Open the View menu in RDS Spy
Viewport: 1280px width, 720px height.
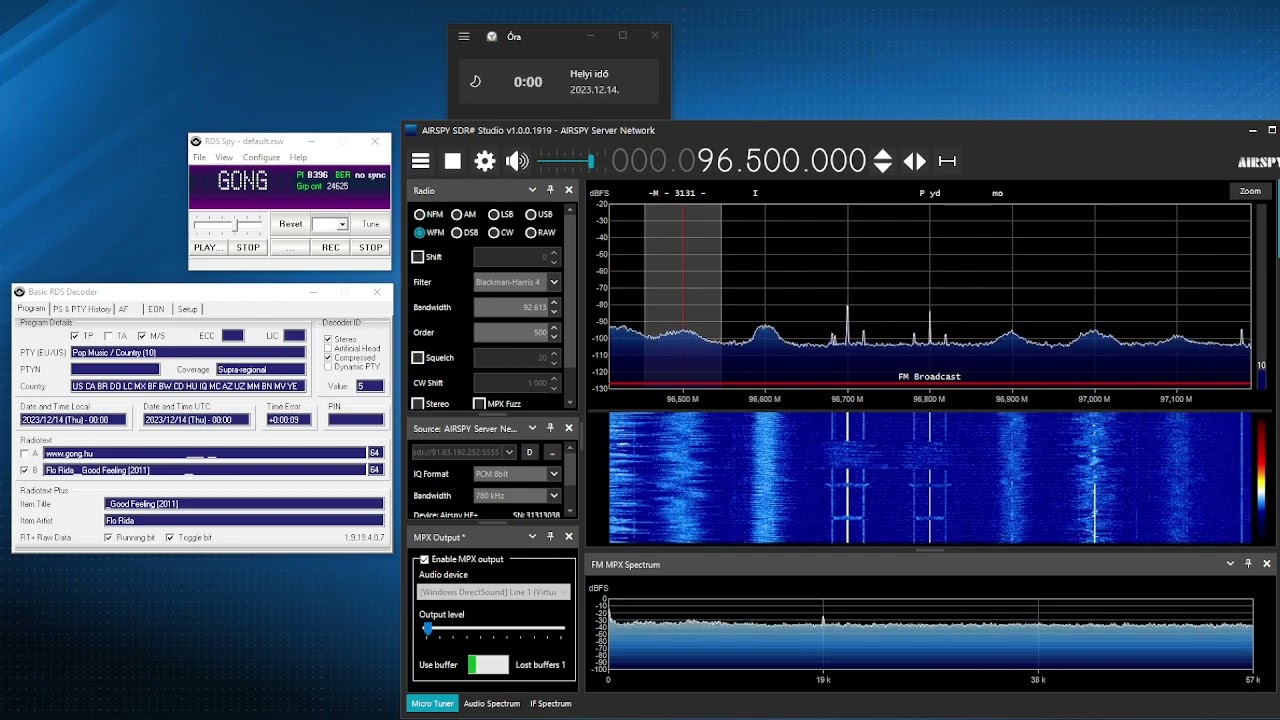click(x=224, y=157)
